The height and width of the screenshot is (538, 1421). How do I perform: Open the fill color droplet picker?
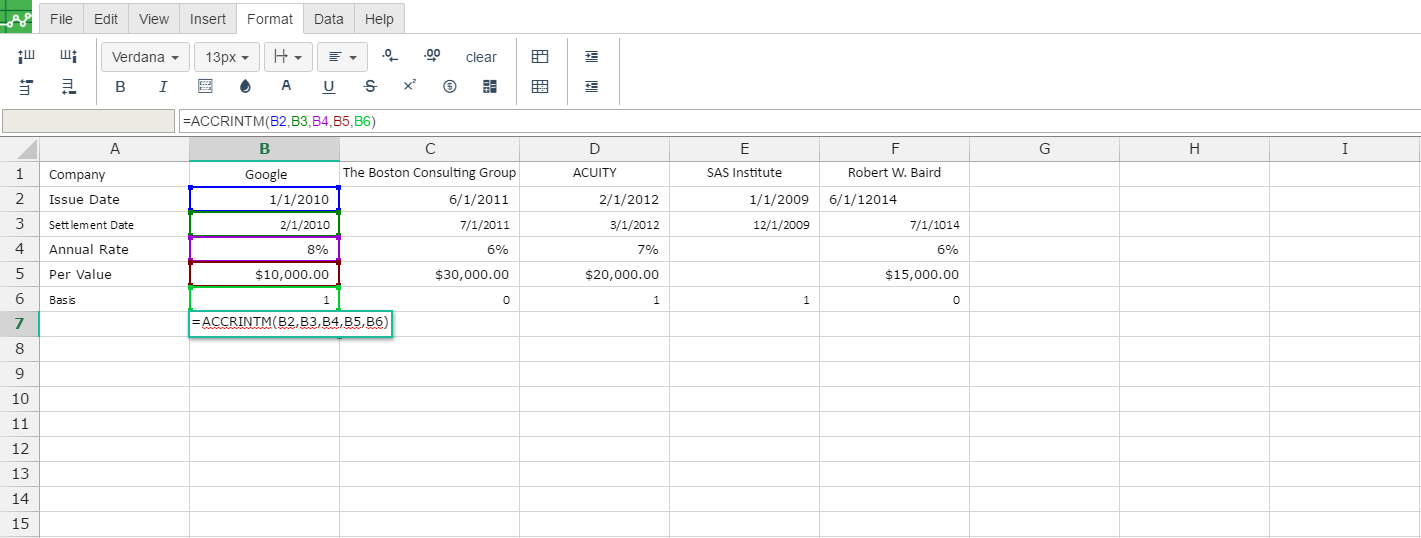[246, 87]
